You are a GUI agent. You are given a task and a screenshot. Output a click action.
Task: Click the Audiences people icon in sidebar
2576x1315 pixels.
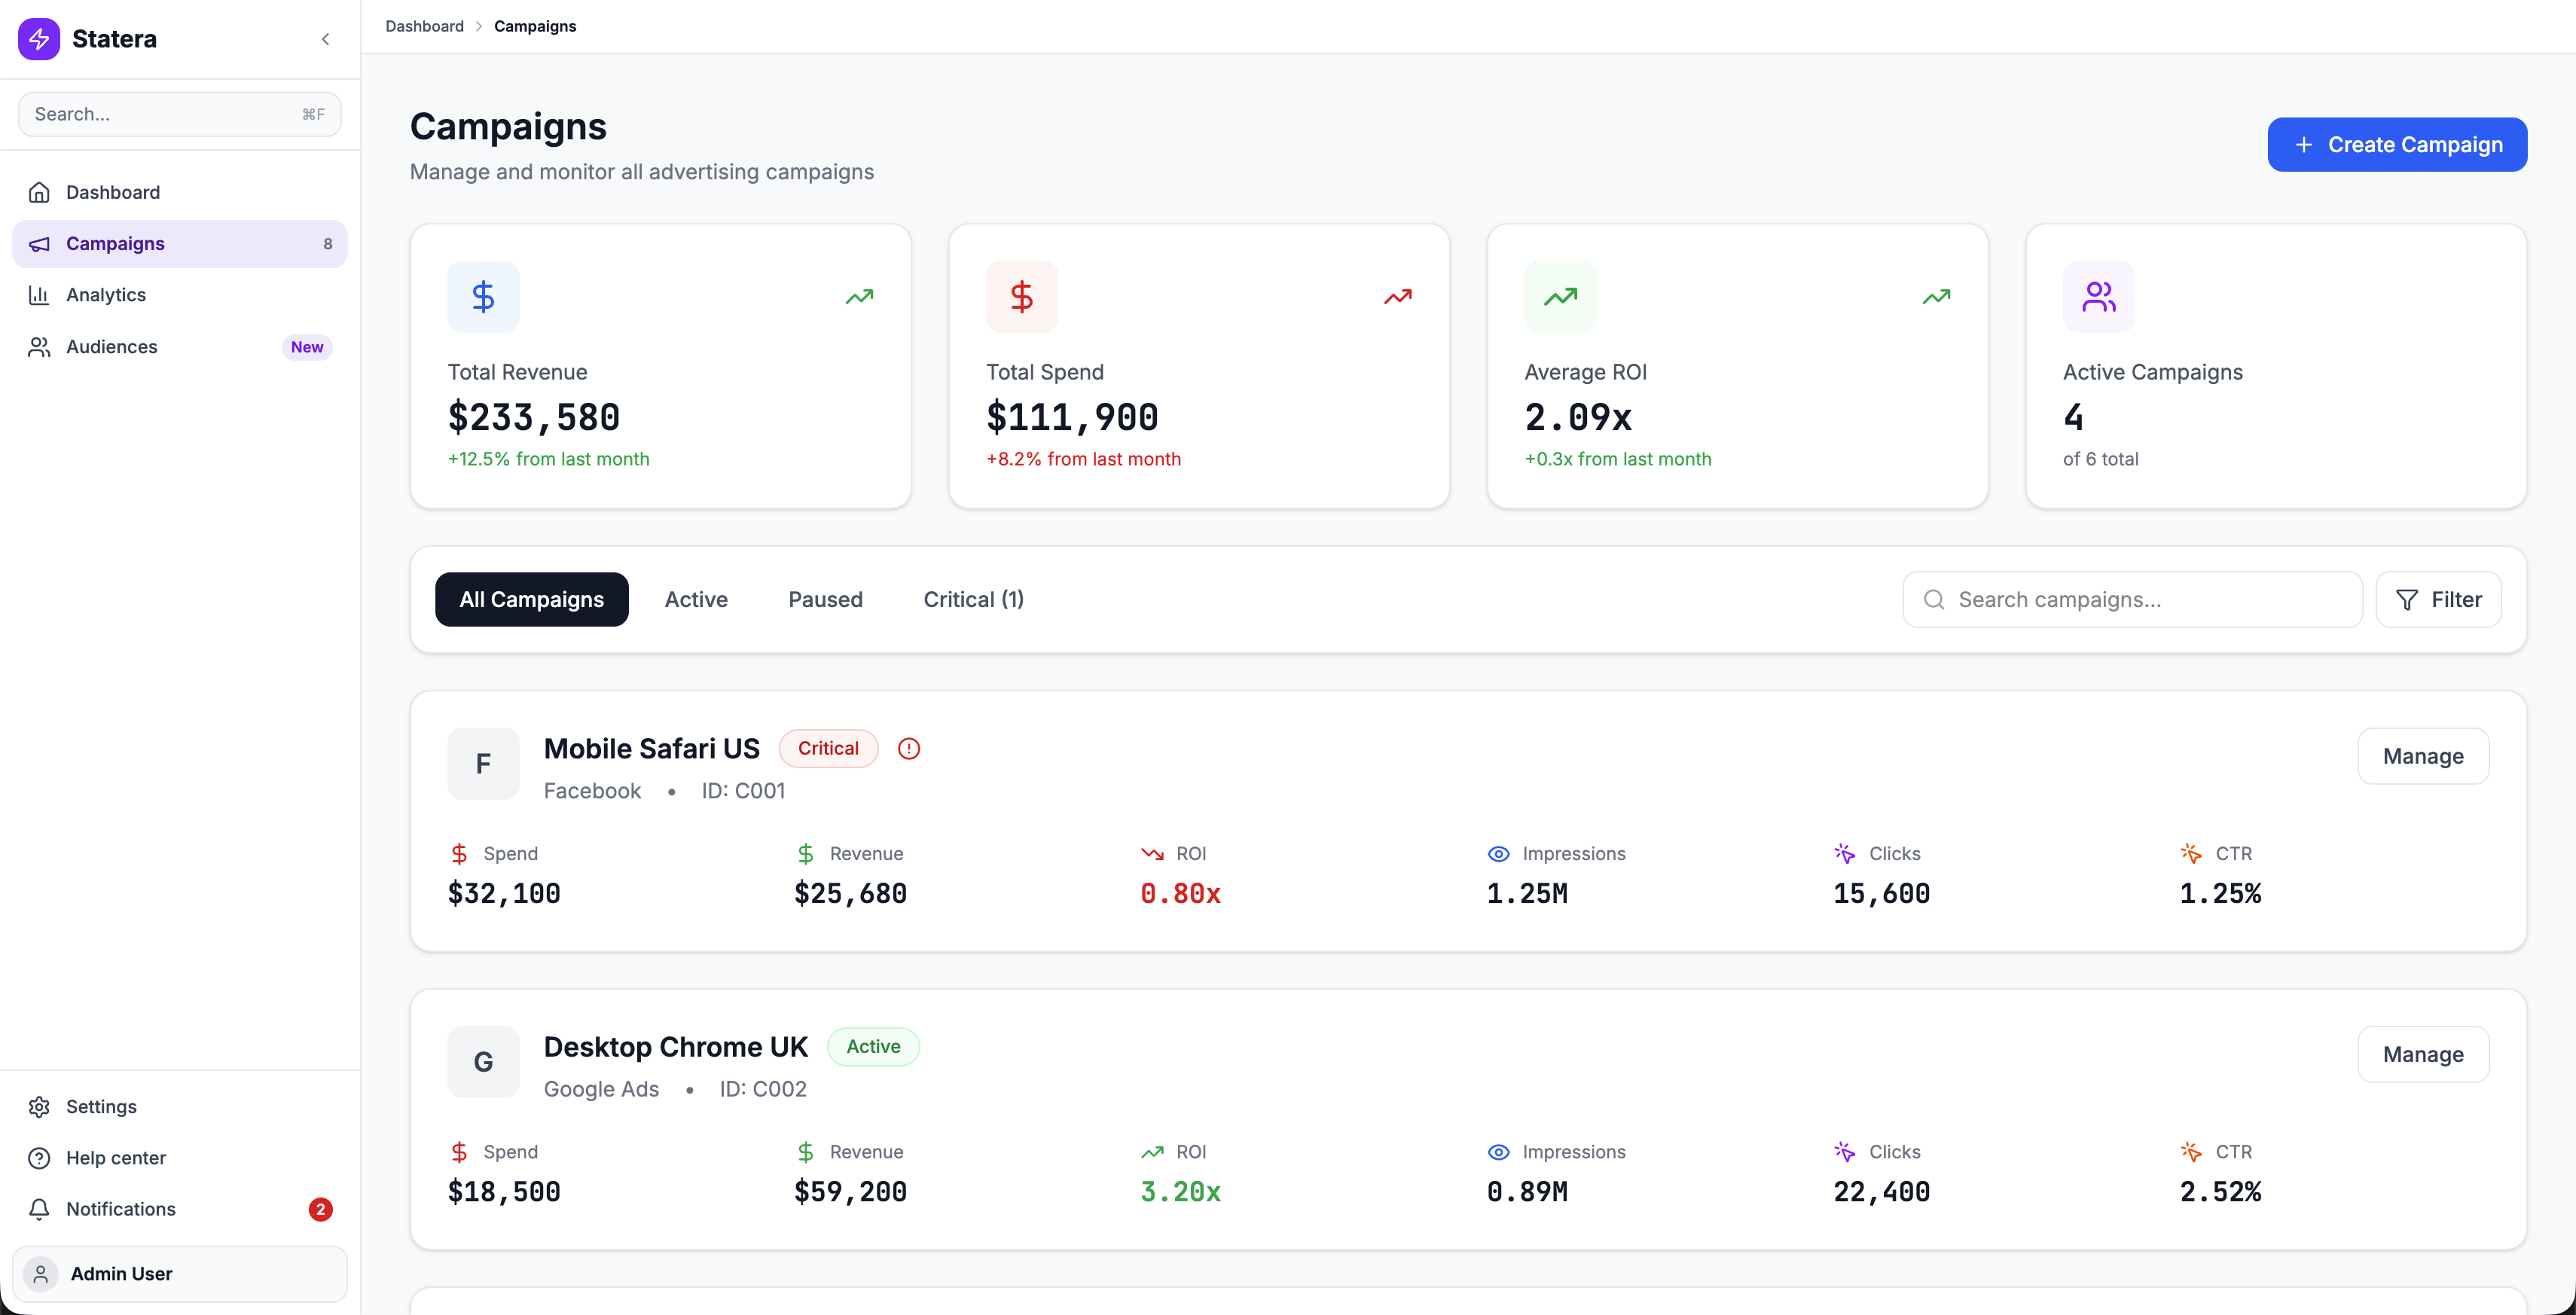pyautogui.click(x=39, y=346)
